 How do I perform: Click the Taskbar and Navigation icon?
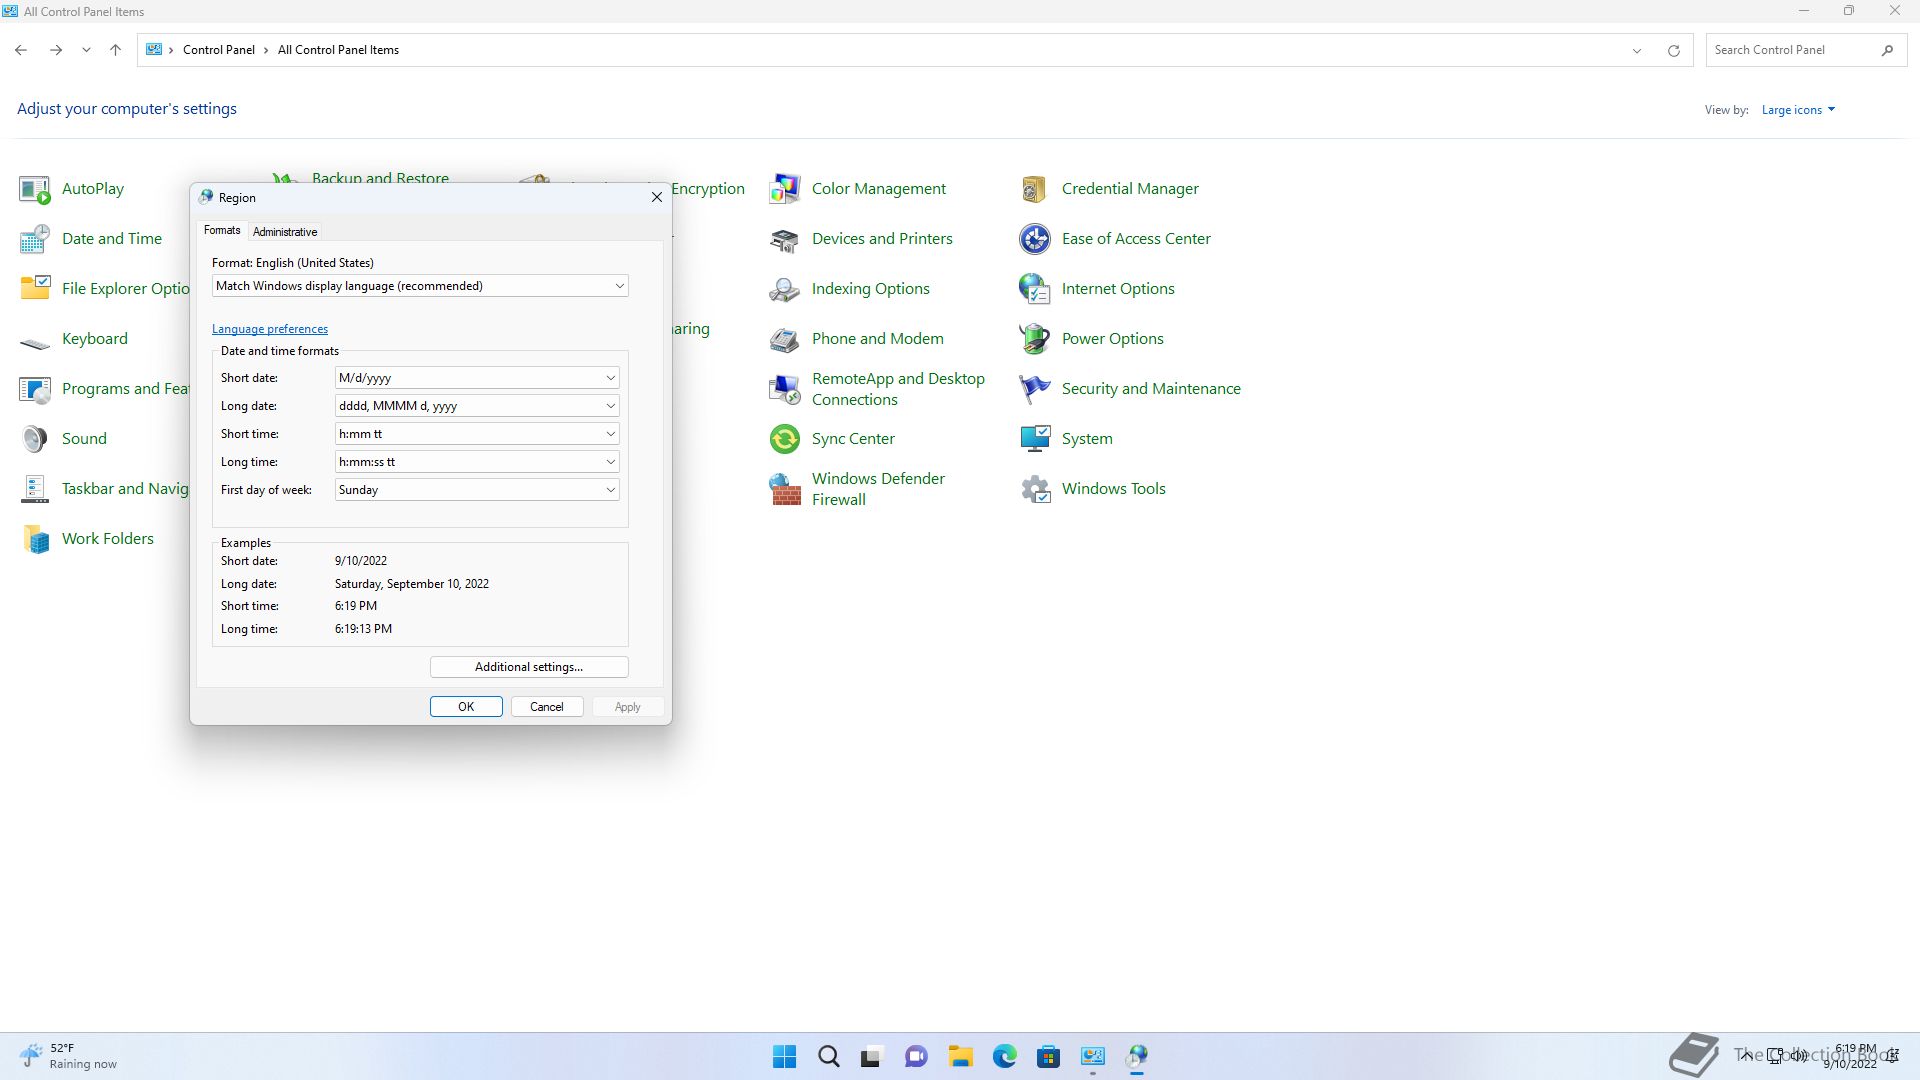[x=35, y=489]
